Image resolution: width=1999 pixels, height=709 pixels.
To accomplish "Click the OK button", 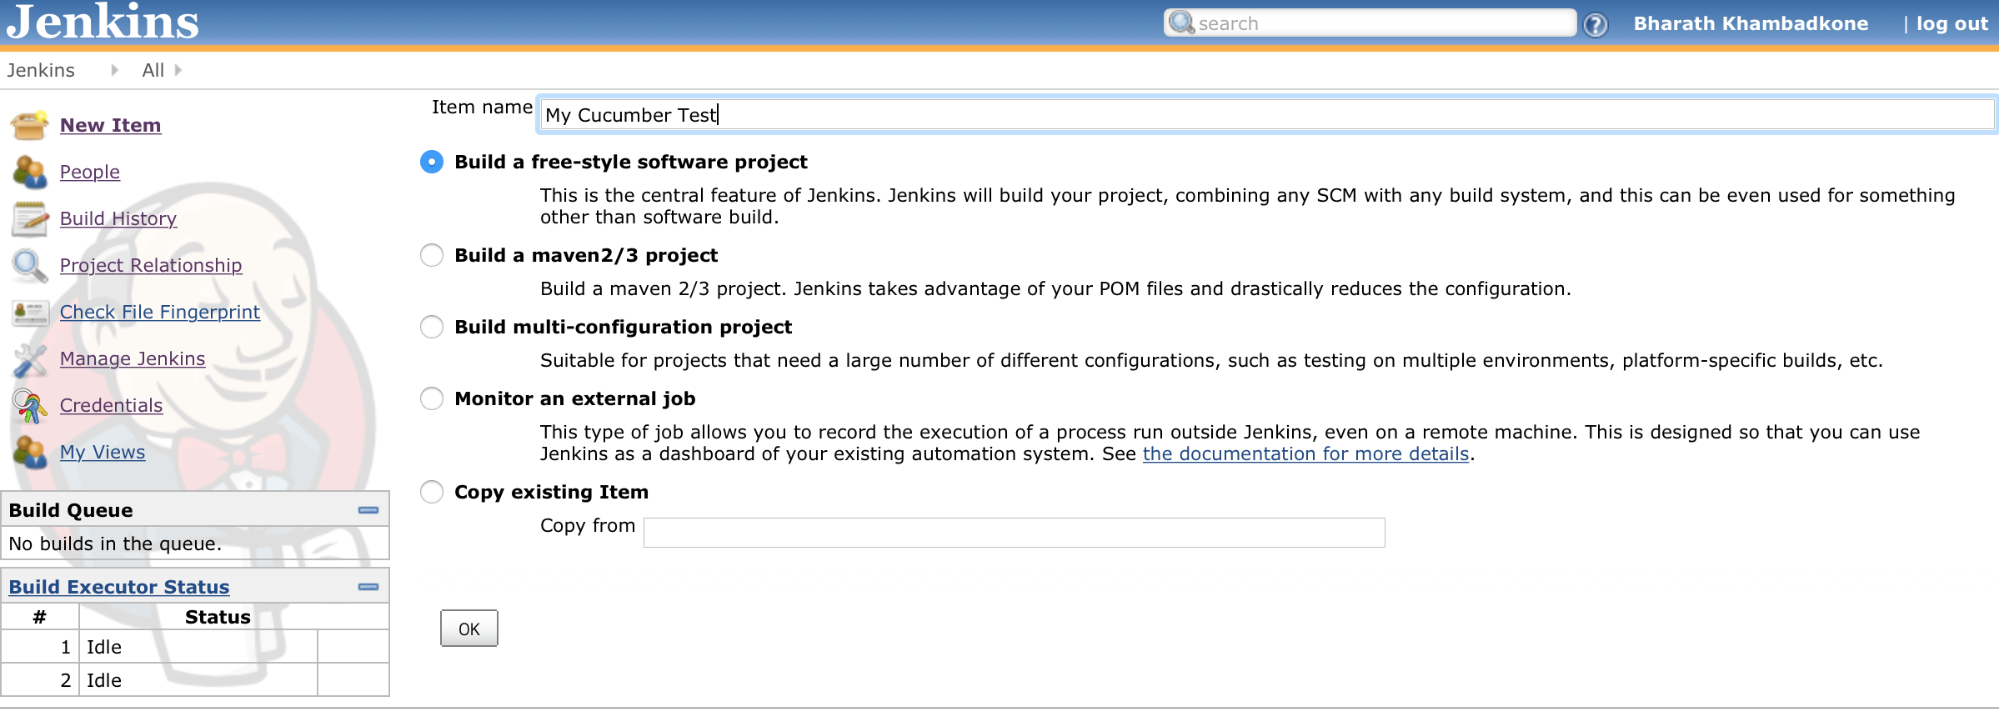I will click(469, 629).
